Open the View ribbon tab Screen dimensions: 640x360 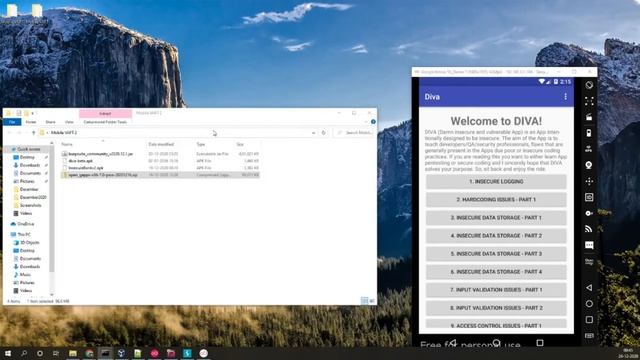(x=69, y=122)
